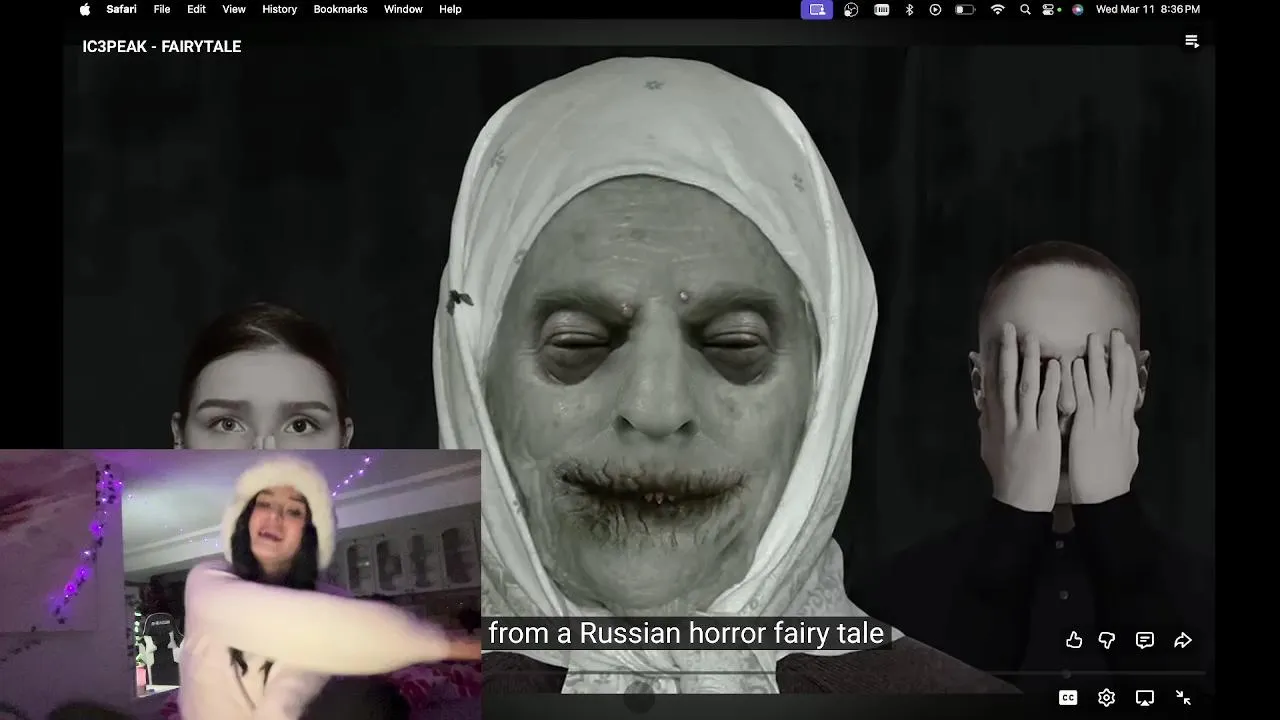Toggle closed captions CC button
This screenshot has height=720, width=1280.
(x=1068, y=698)
